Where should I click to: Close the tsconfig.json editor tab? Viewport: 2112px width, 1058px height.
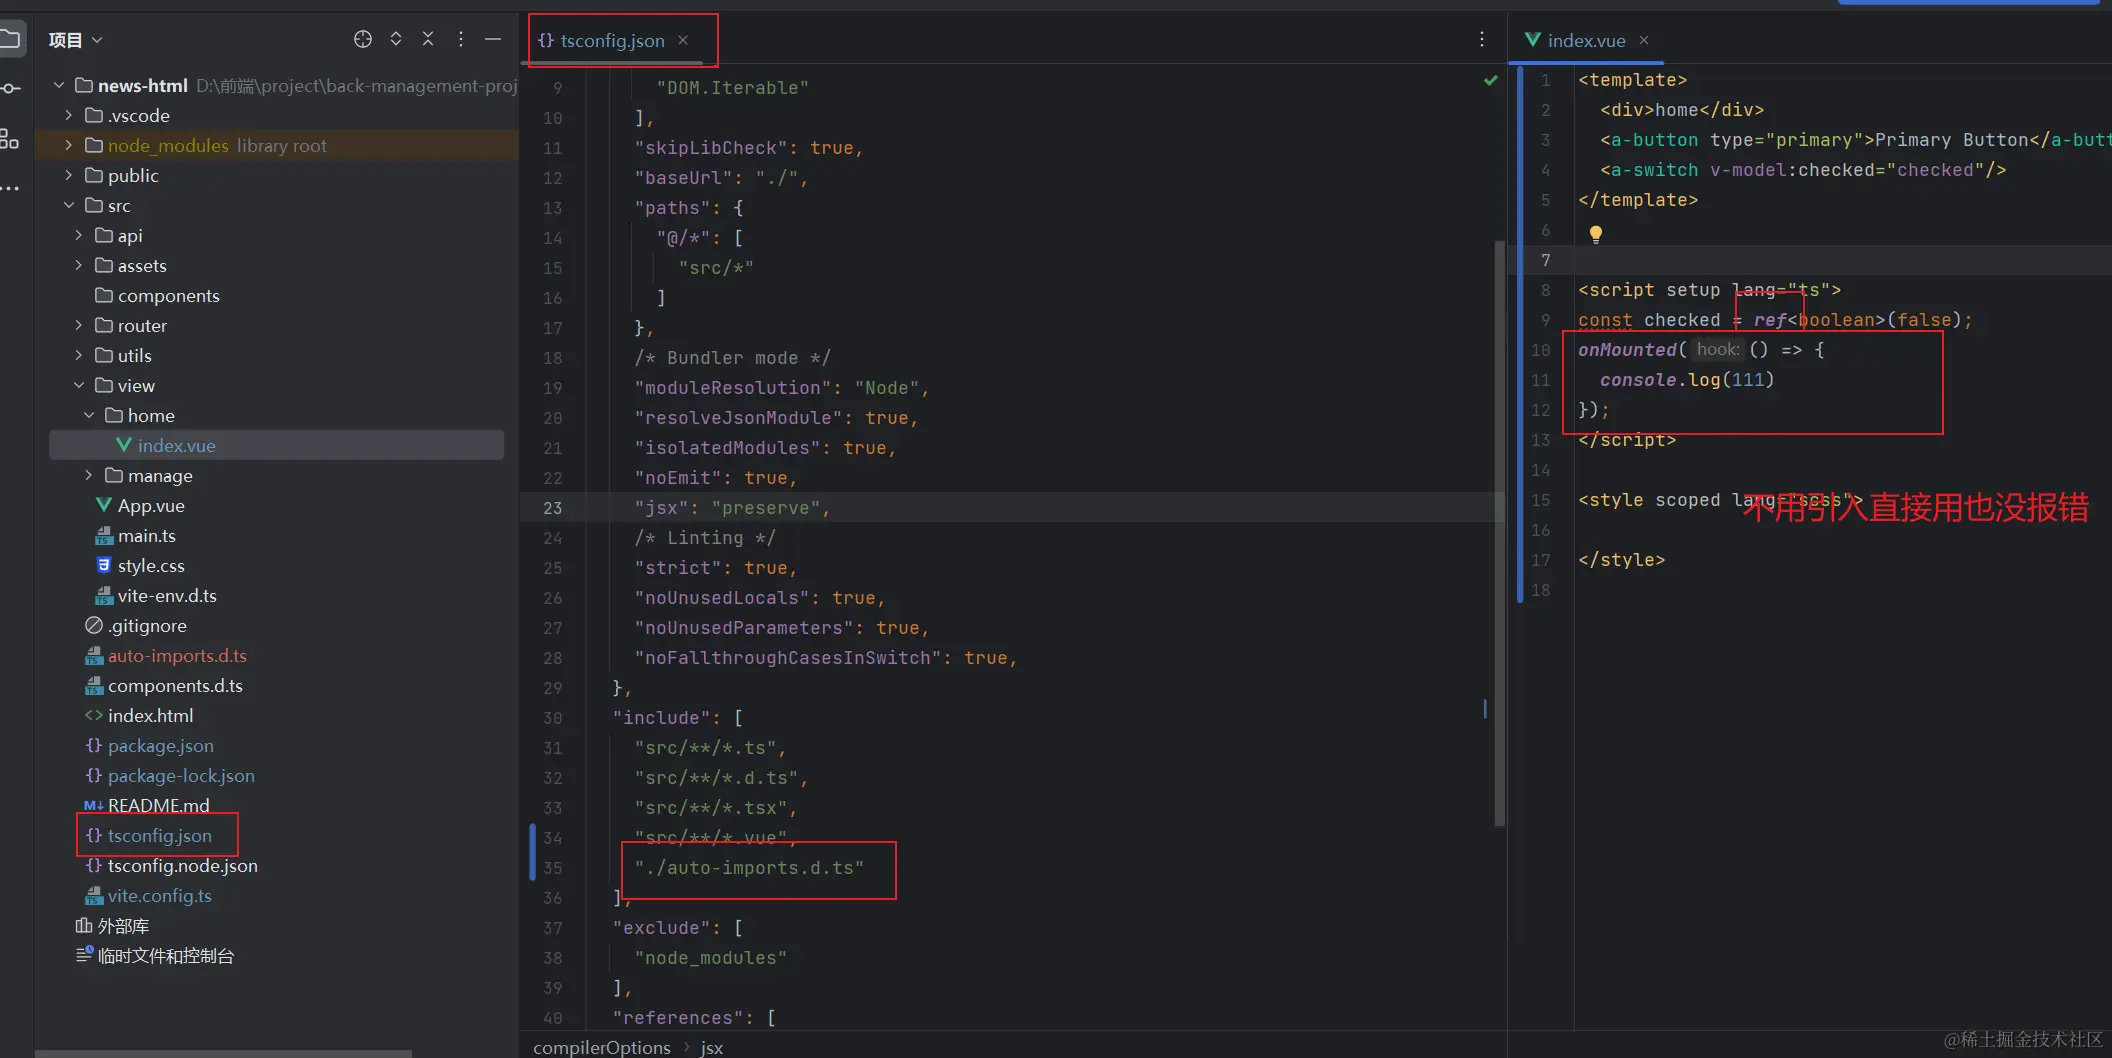683,40
